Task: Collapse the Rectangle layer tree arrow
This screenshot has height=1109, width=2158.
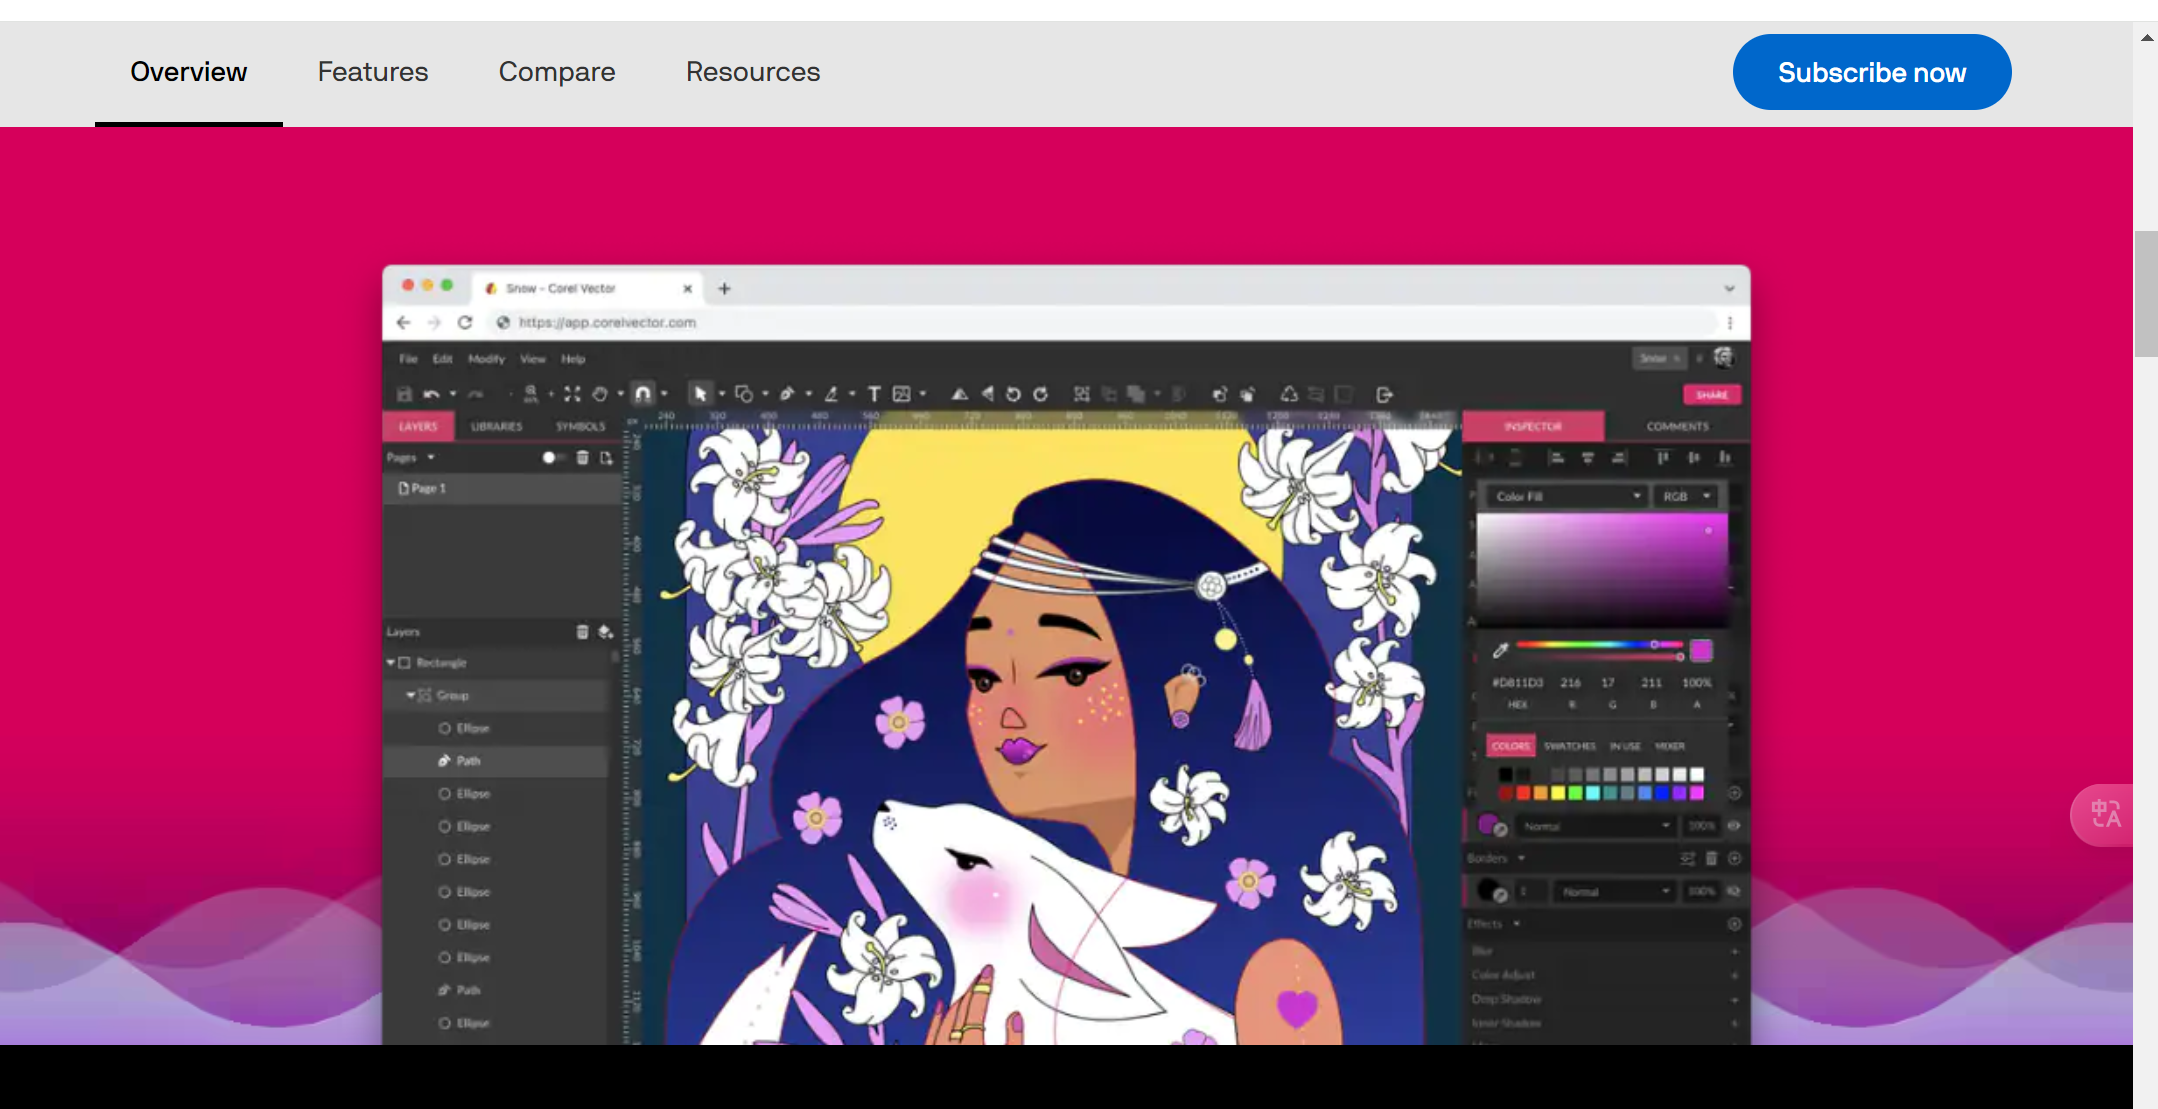Action: point(391,662)
